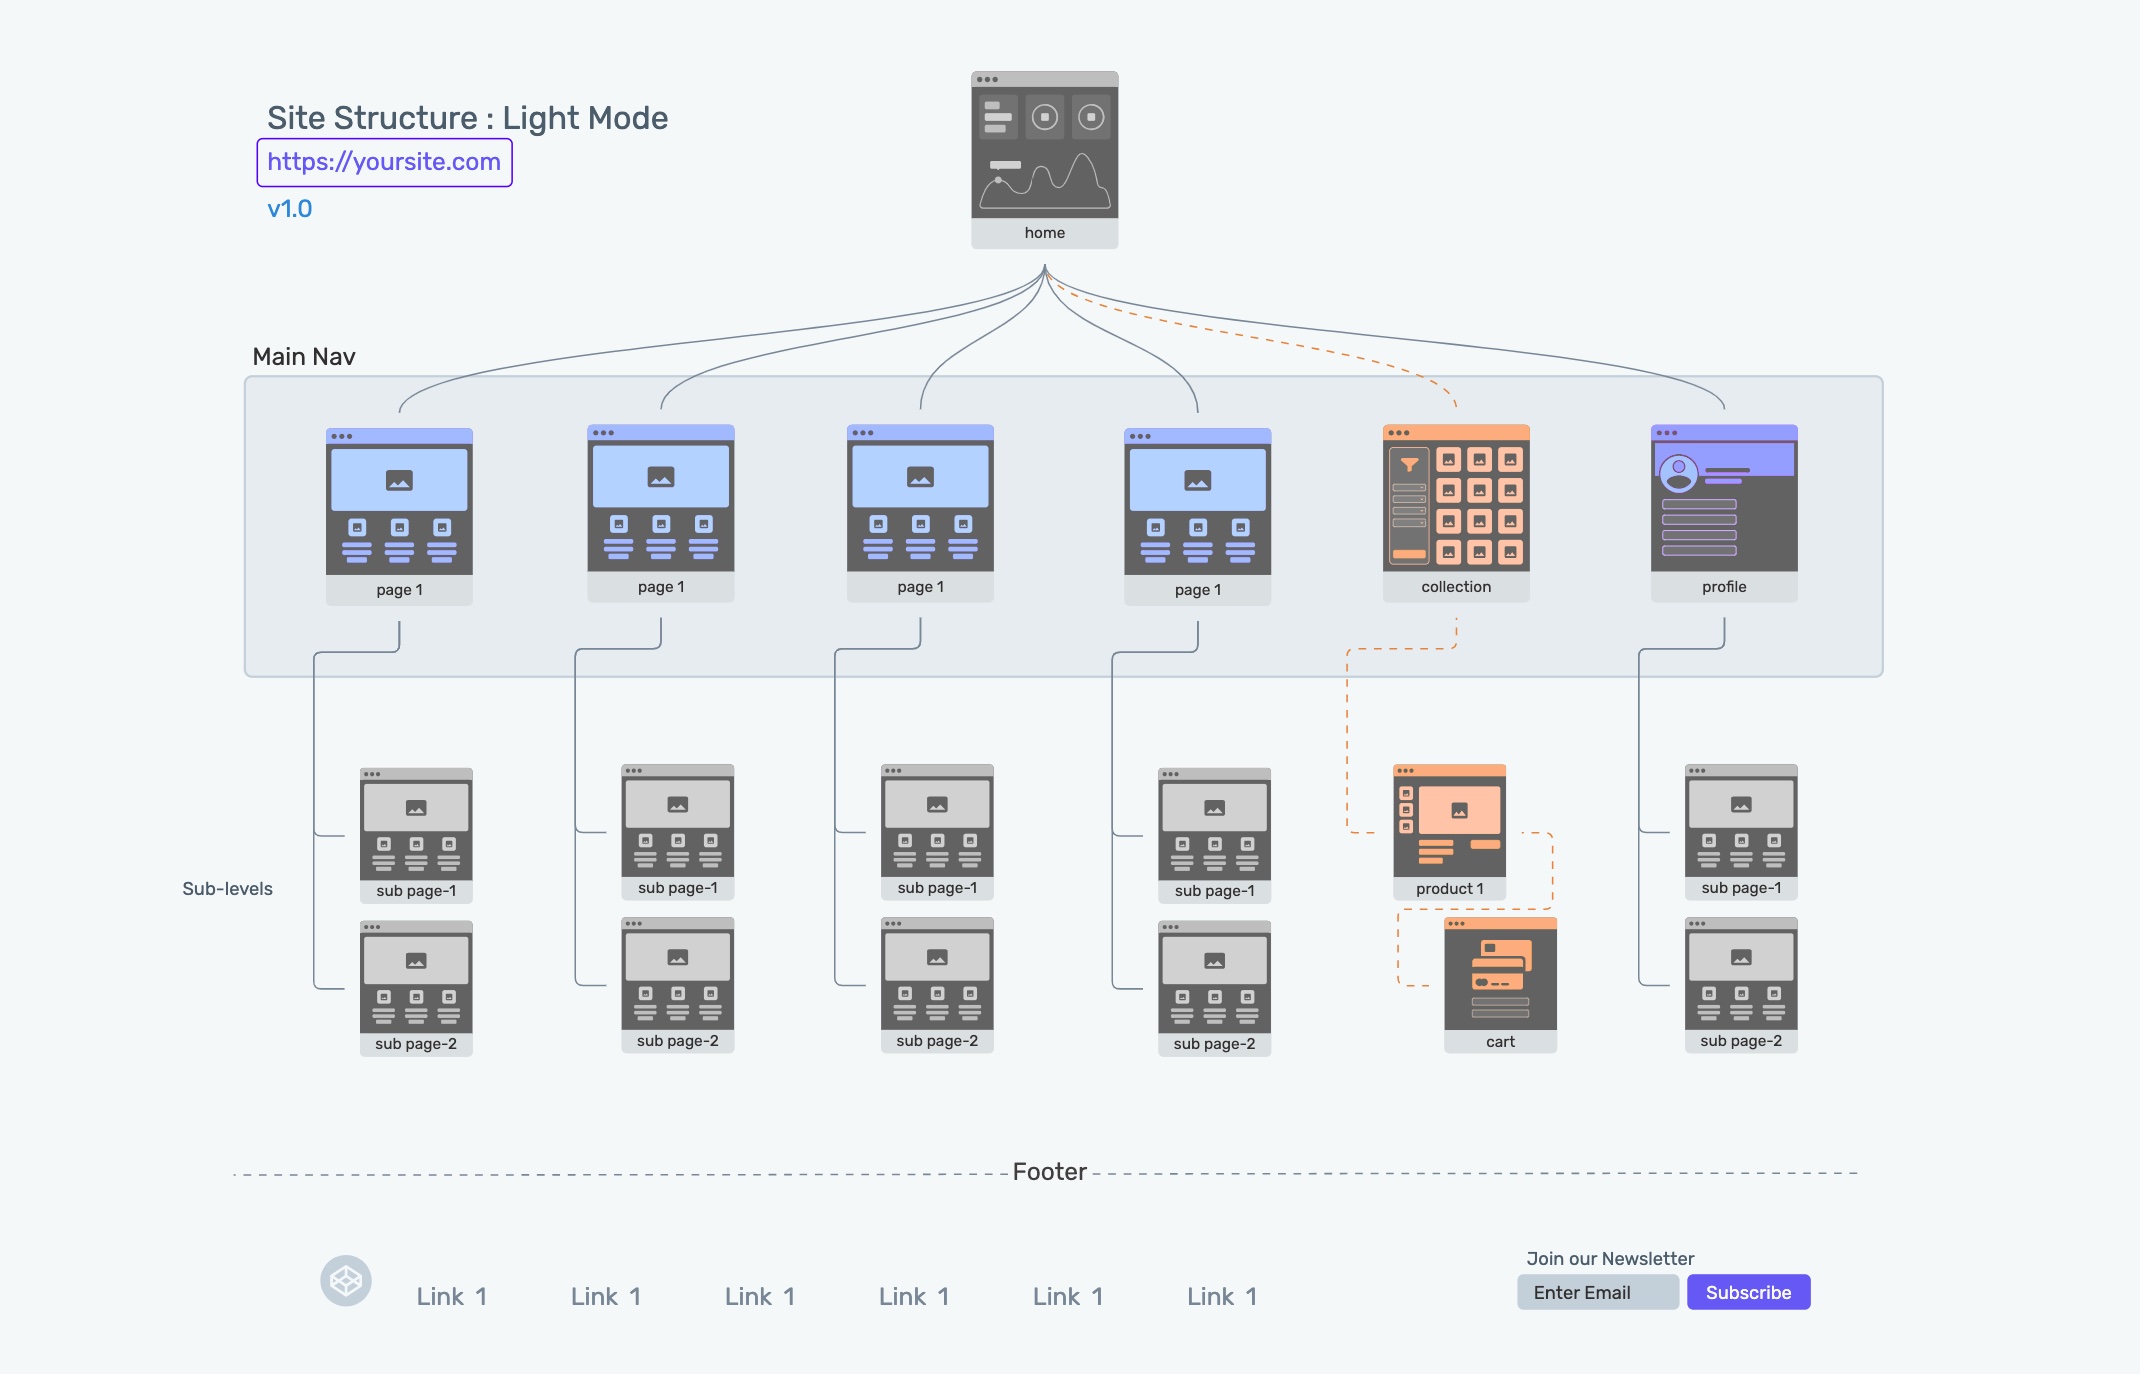Click the chart graphic in home card
2140x1374 pixels.
coord(1045,180)
